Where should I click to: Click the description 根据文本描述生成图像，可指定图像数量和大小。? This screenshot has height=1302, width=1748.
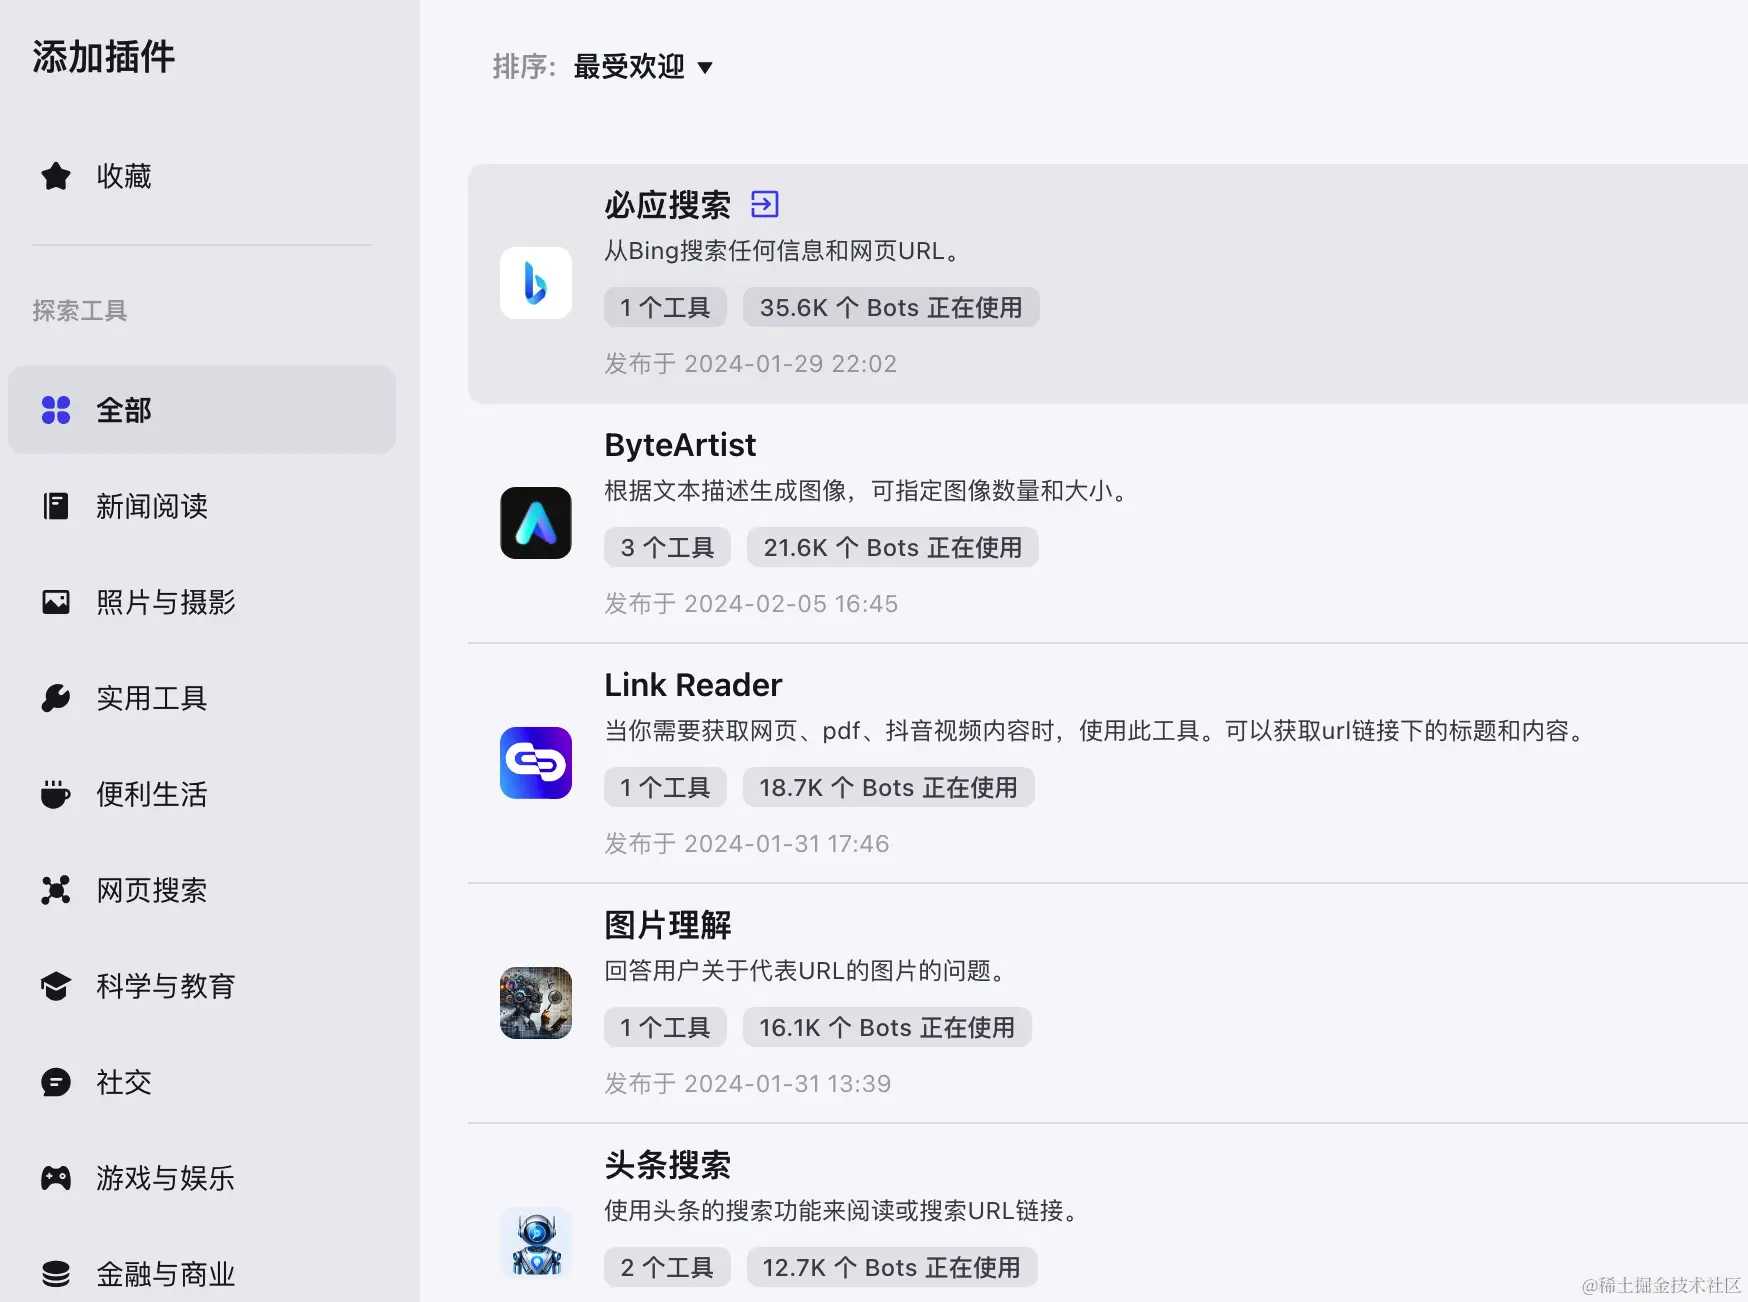pos(866,491)
